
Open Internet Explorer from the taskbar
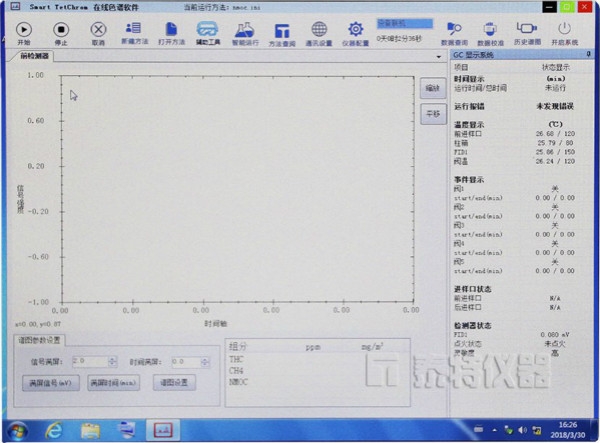tap(54, 429)
